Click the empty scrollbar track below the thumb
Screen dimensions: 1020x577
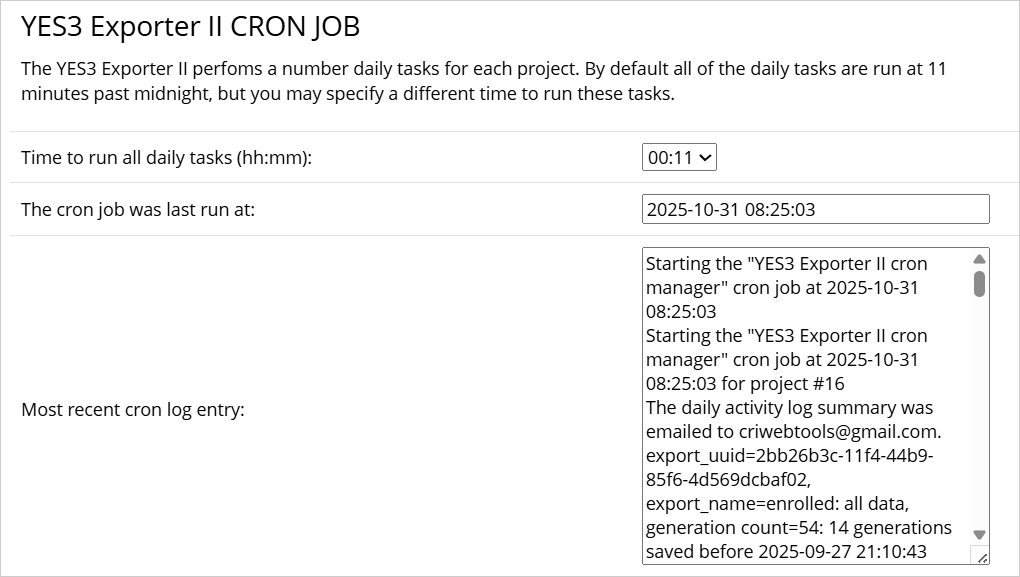[979, 420]
